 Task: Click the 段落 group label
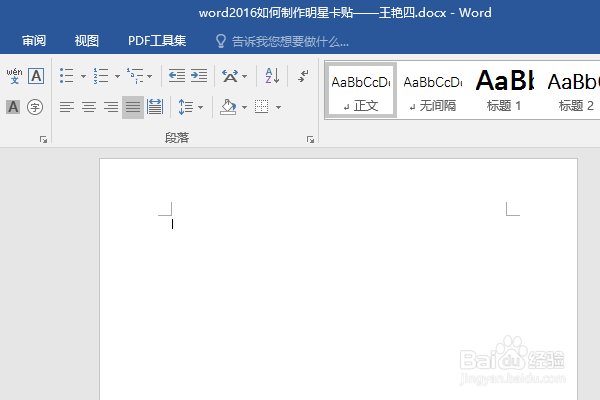click(177, 137)
